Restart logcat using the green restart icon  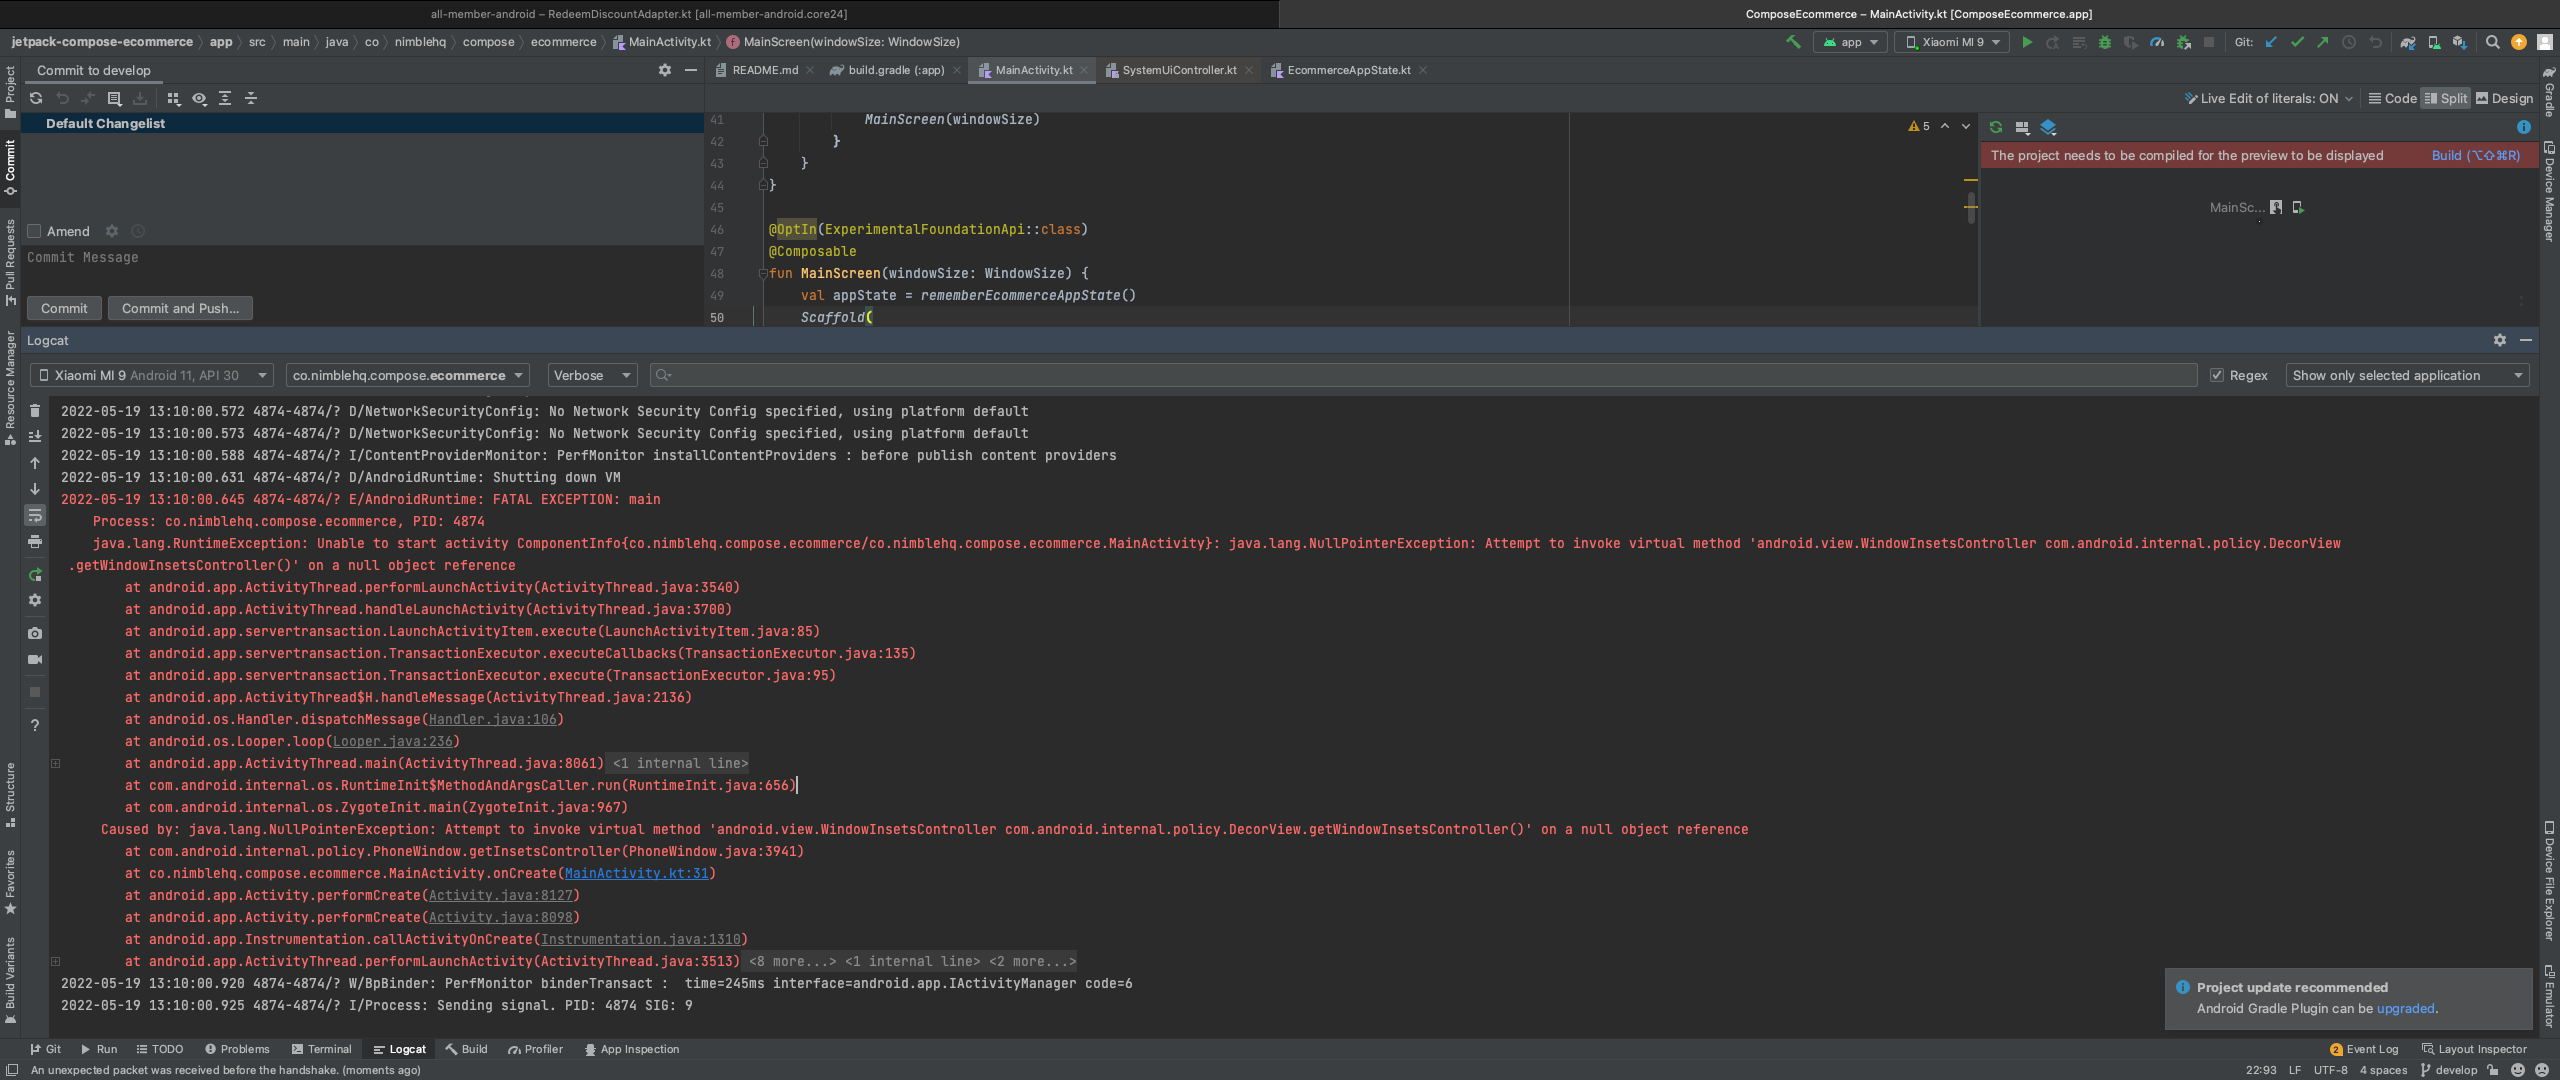[35, 575]
